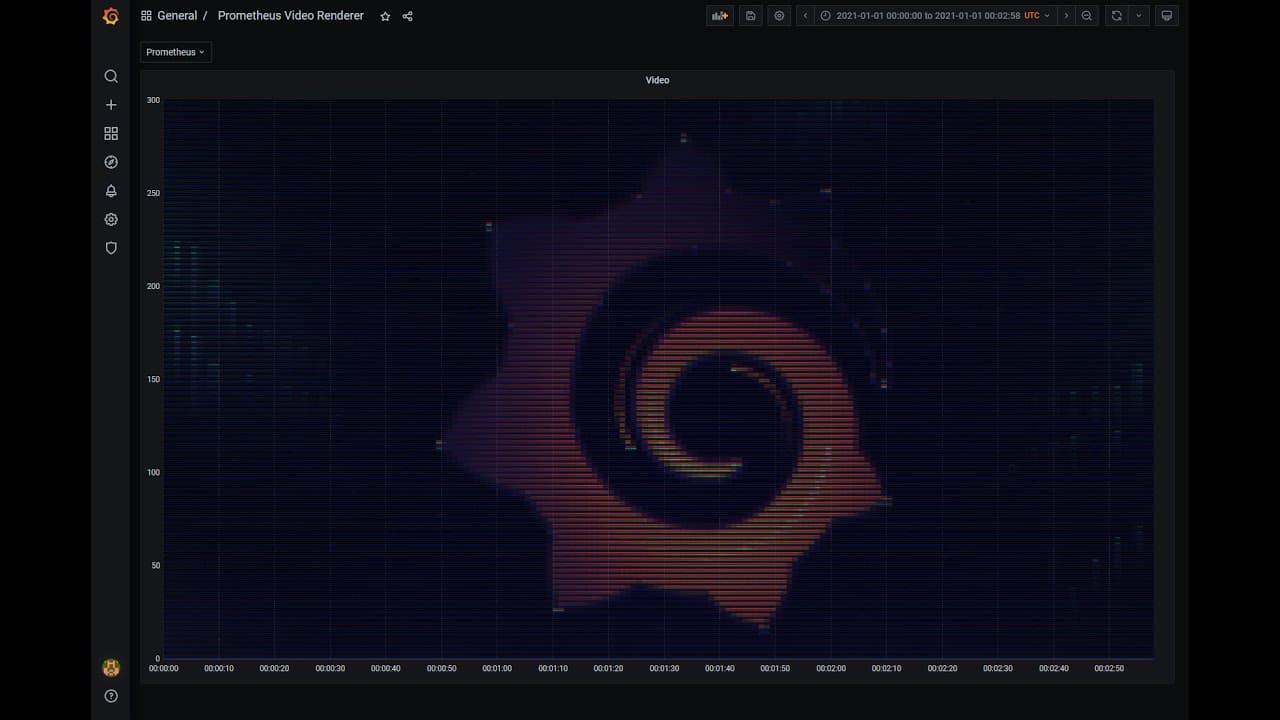Click the 100 y-axis label
Viewport: 1280px width, 720px height.
coord(153,472)
